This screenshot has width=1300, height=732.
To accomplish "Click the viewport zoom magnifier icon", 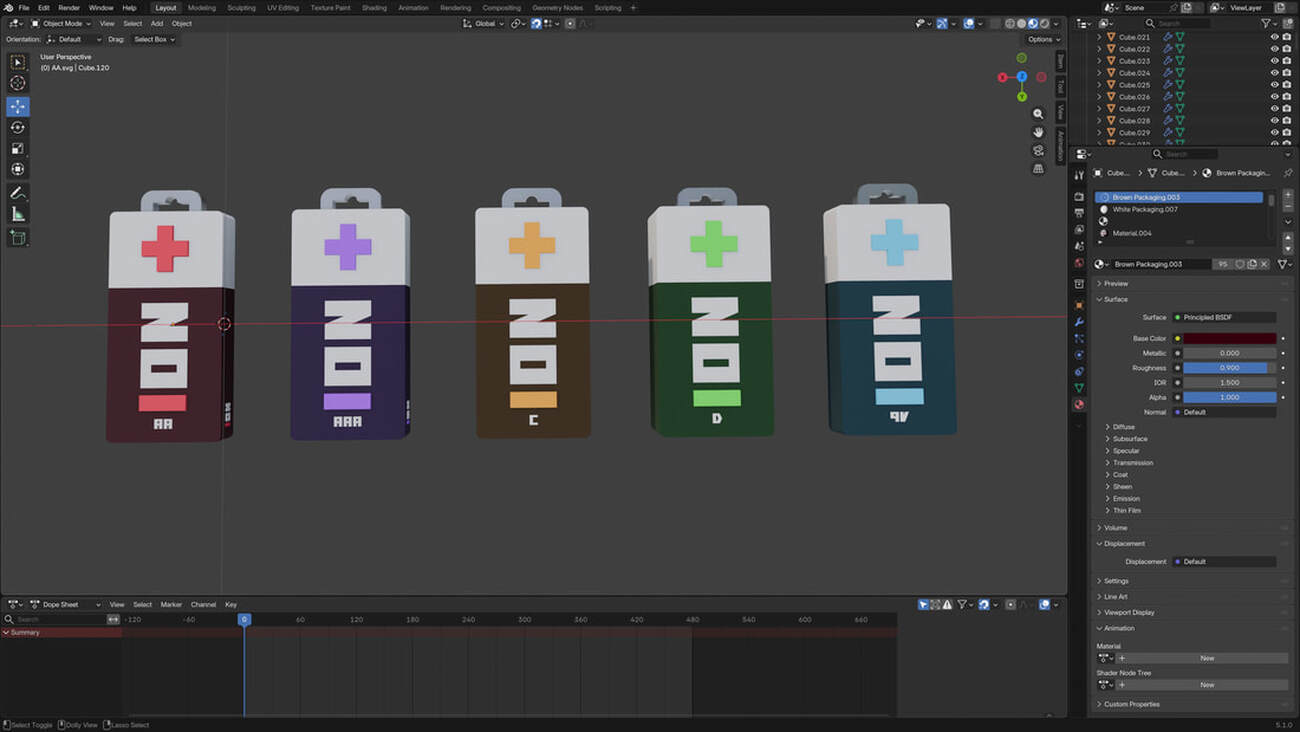I will click(1038, 114).
